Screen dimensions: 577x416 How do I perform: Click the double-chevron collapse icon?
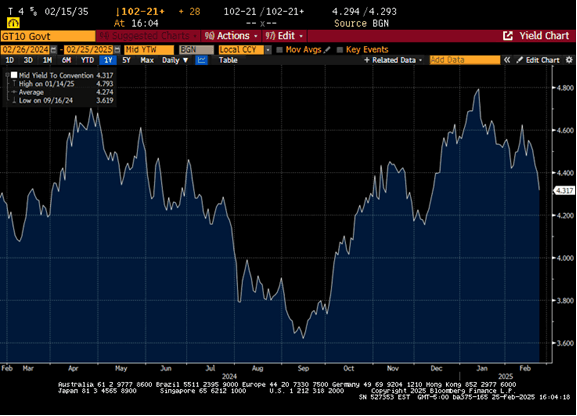[x=507, y=60]
